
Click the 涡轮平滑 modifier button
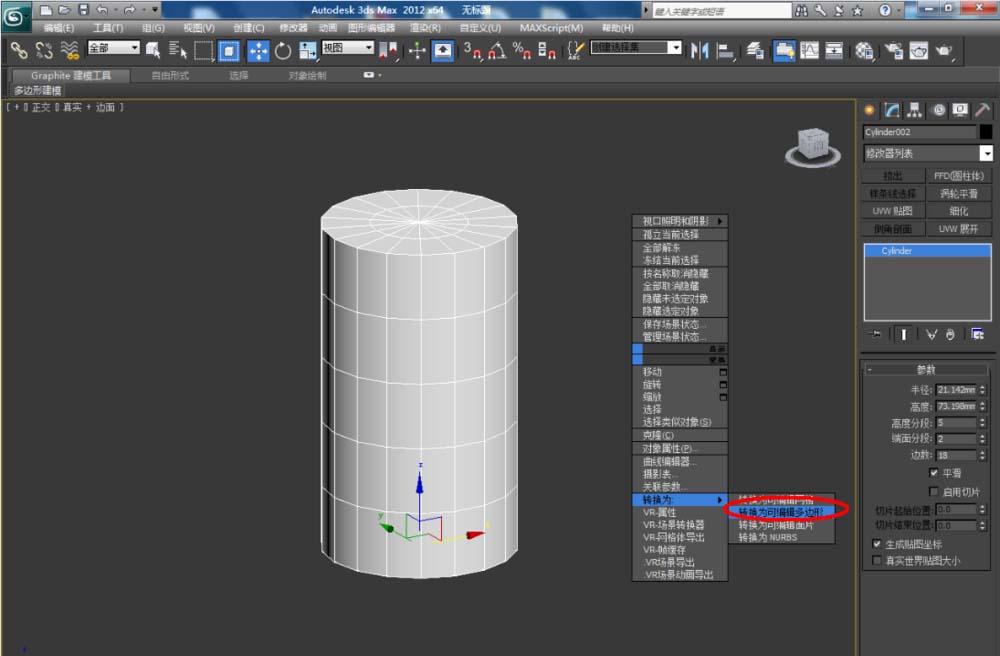[x=959, y=194]
